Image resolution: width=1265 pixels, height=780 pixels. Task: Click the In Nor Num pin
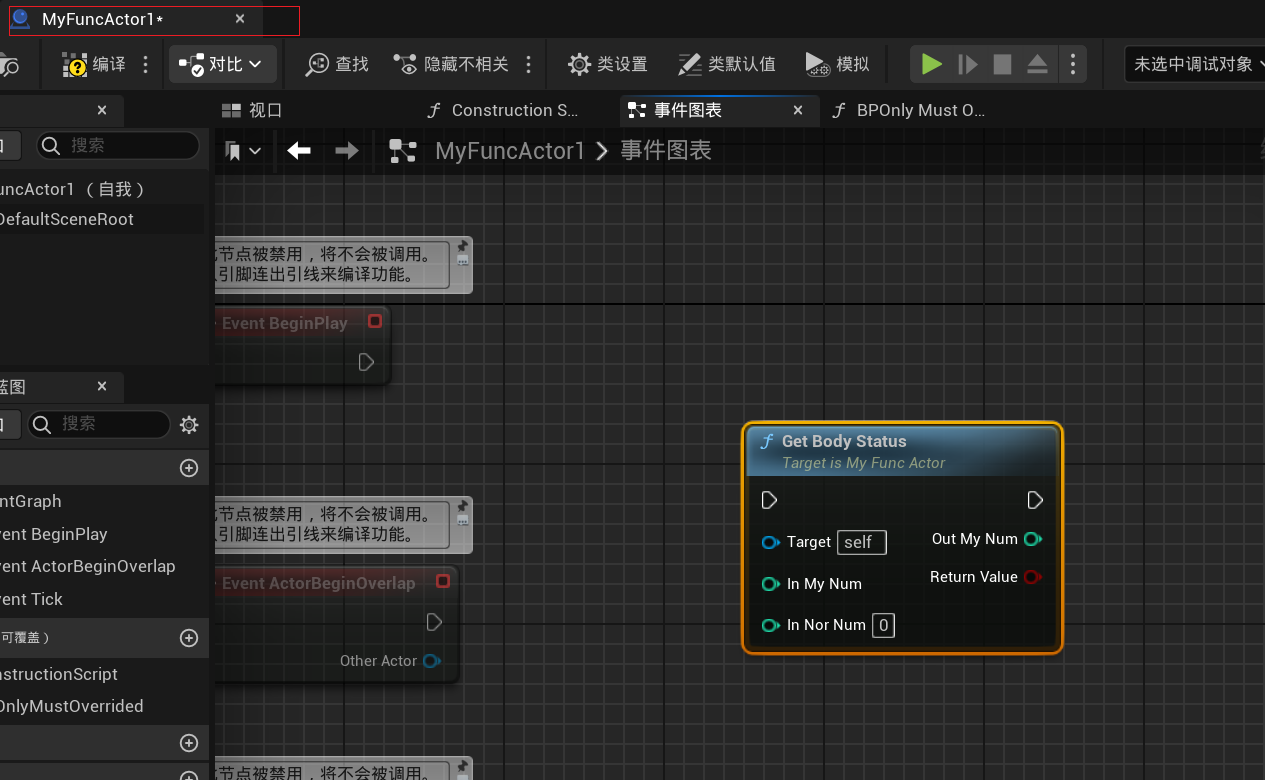[770, 625]
